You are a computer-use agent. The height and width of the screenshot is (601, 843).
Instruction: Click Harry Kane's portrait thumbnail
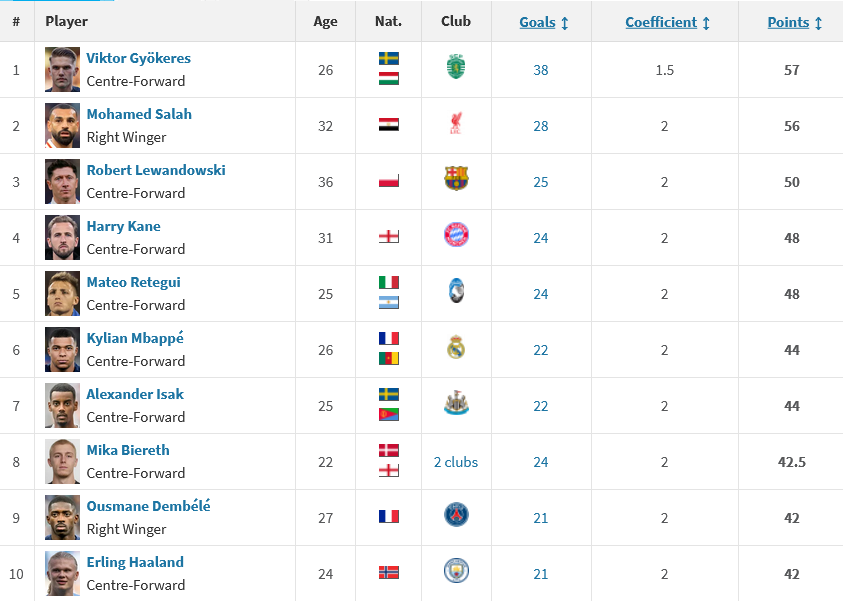(62, 237)
